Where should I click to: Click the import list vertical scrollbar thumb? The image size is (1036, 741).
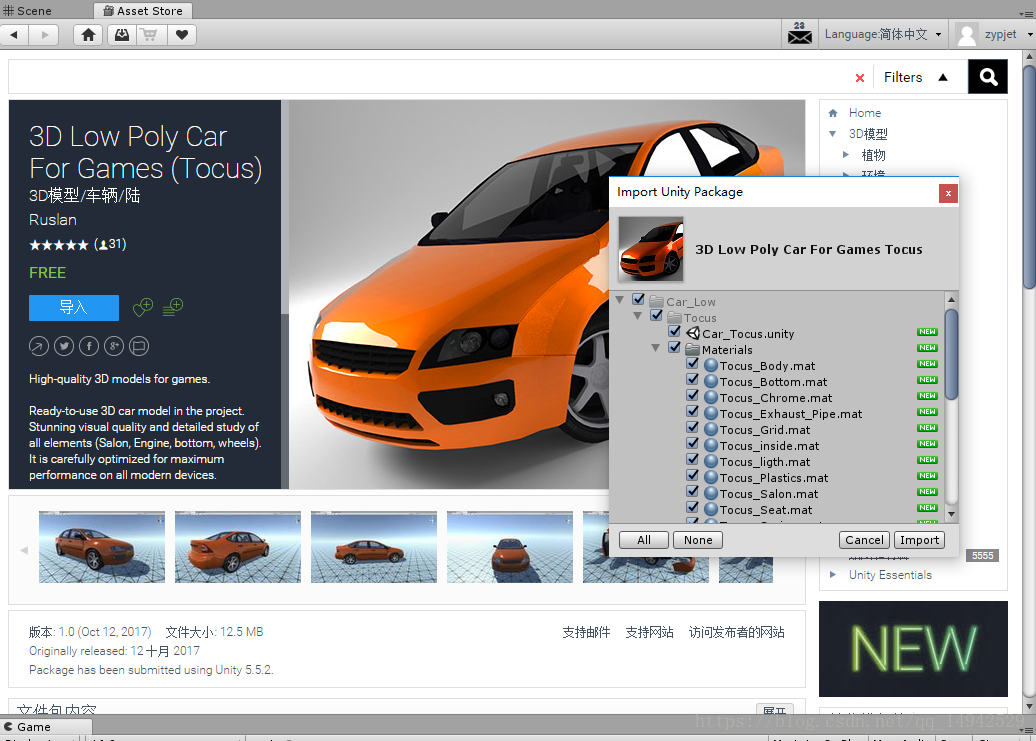click(951, 354)
